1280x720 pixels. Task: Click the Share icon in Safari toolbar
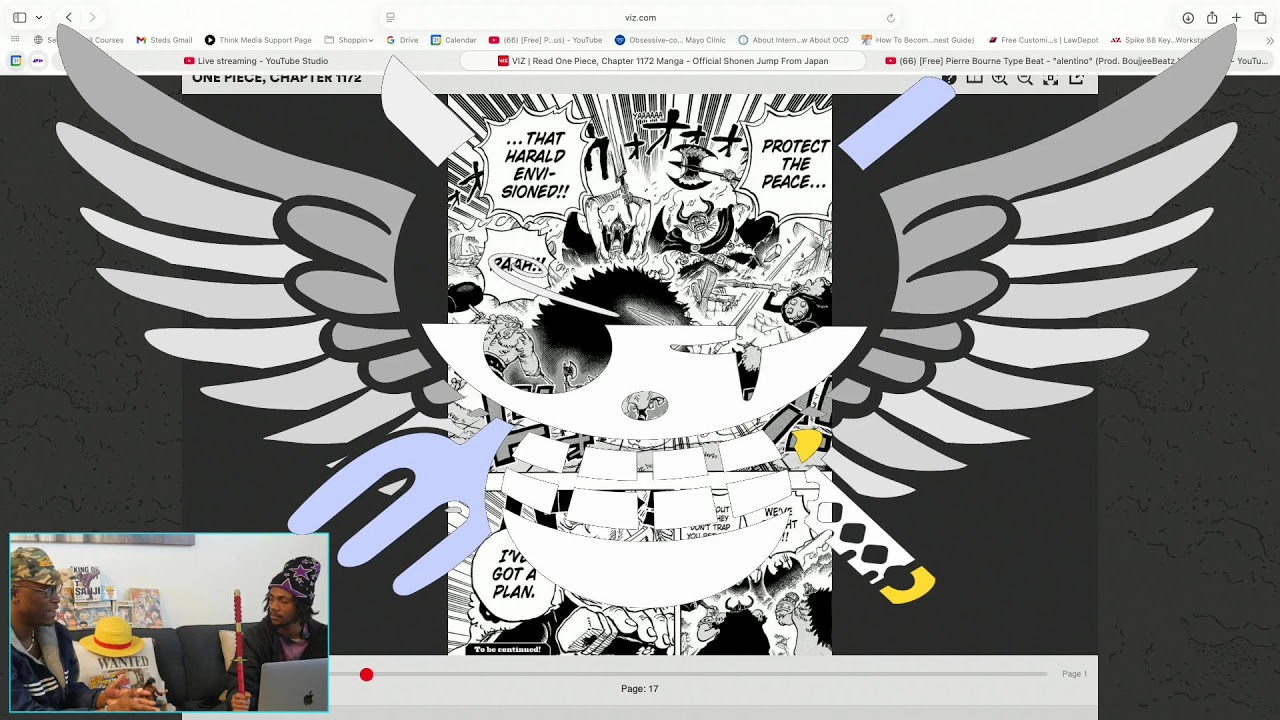(1212, 17)
